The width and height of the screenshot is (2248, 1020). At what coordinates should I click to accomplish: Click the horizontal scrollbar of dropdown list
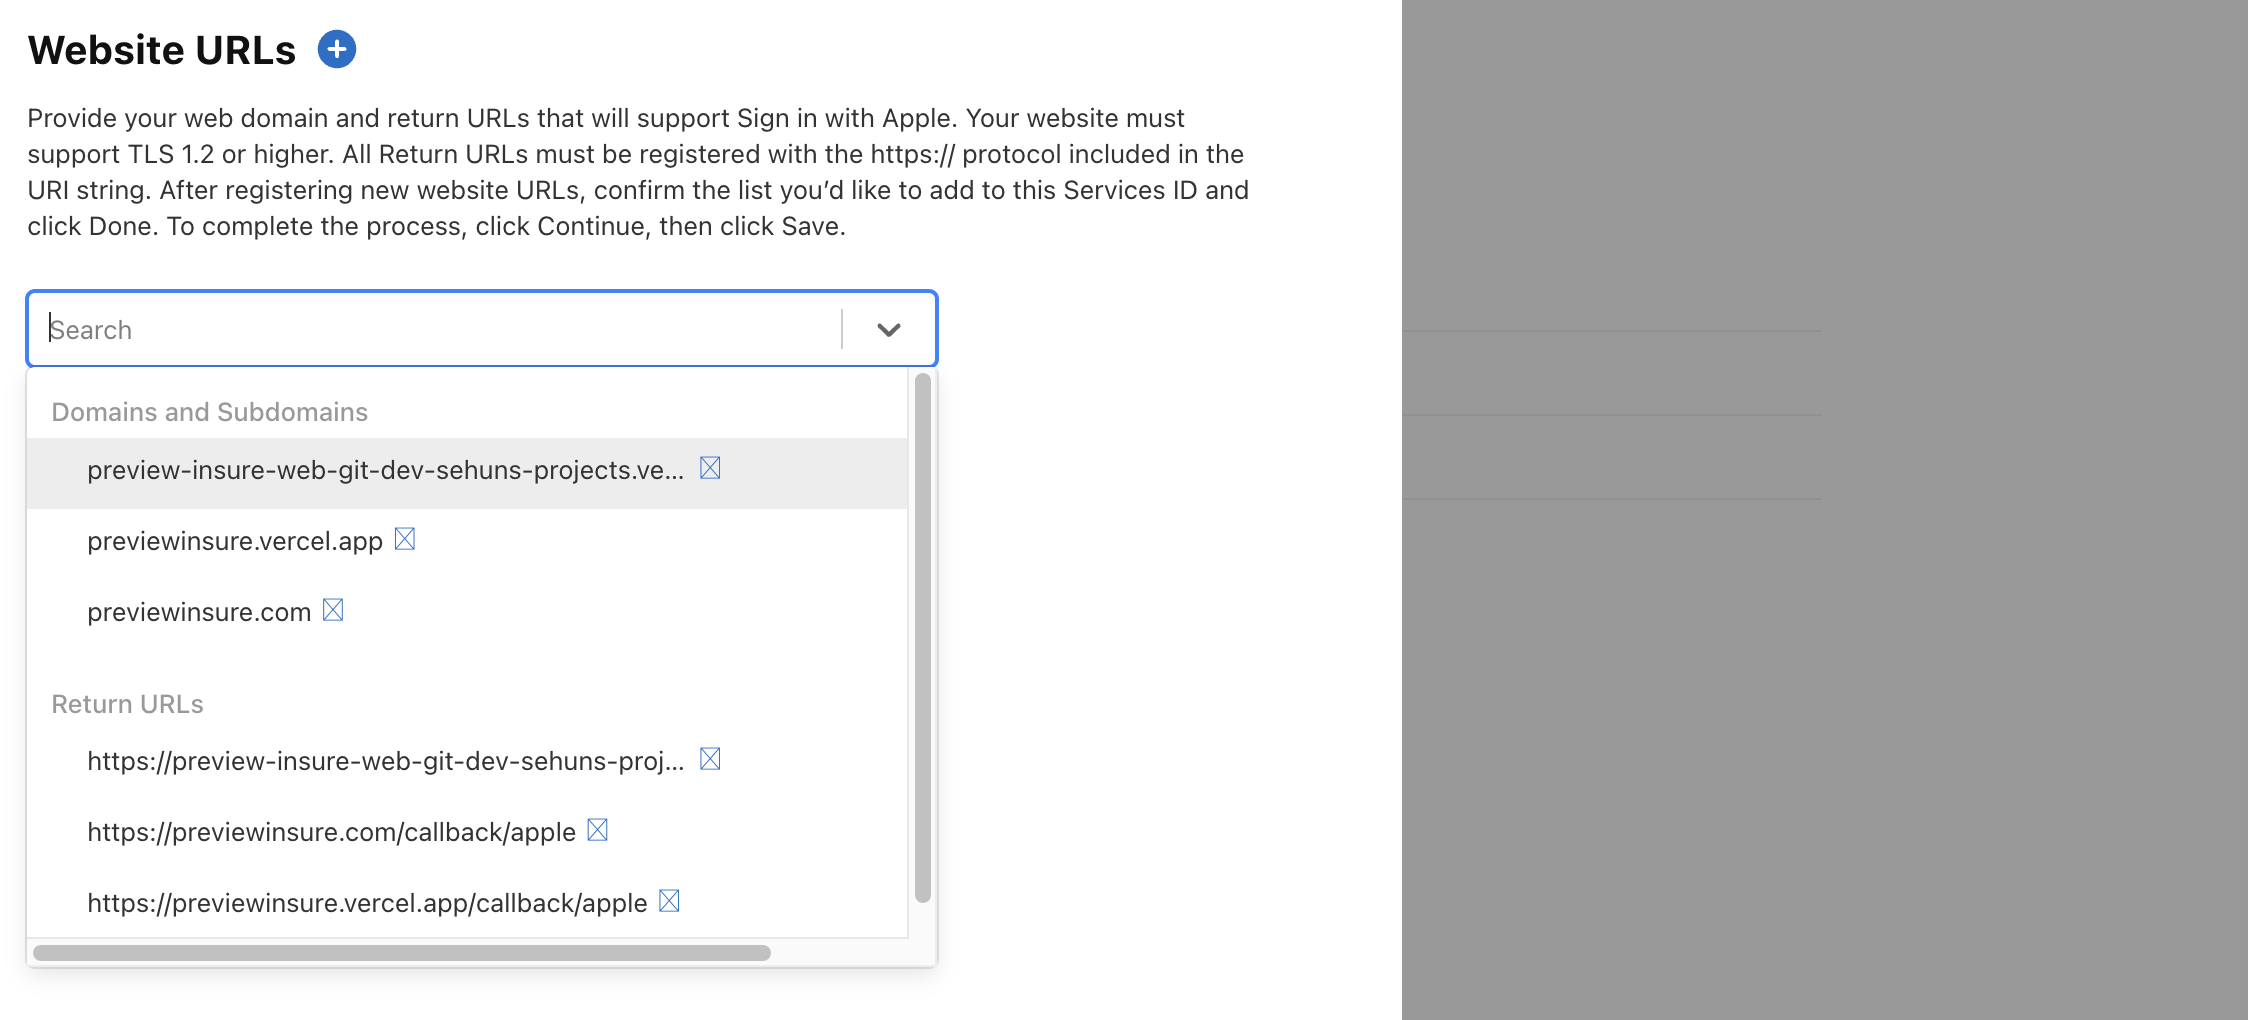(402, 953)
